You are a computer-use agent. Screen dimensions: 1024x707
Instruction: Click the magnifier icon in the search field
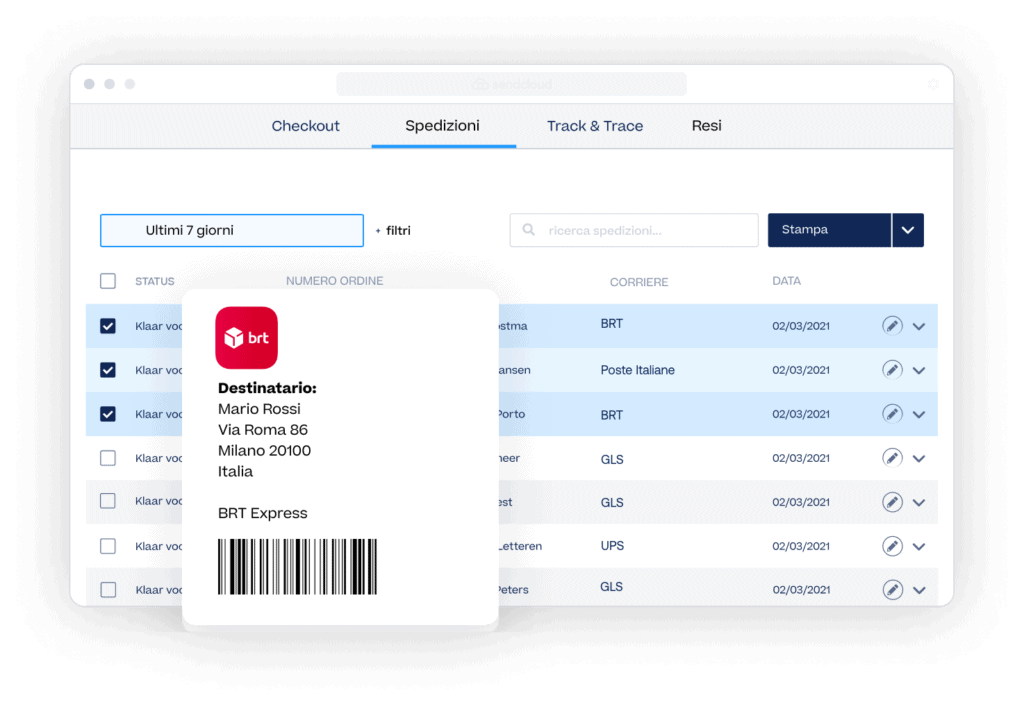527,230
